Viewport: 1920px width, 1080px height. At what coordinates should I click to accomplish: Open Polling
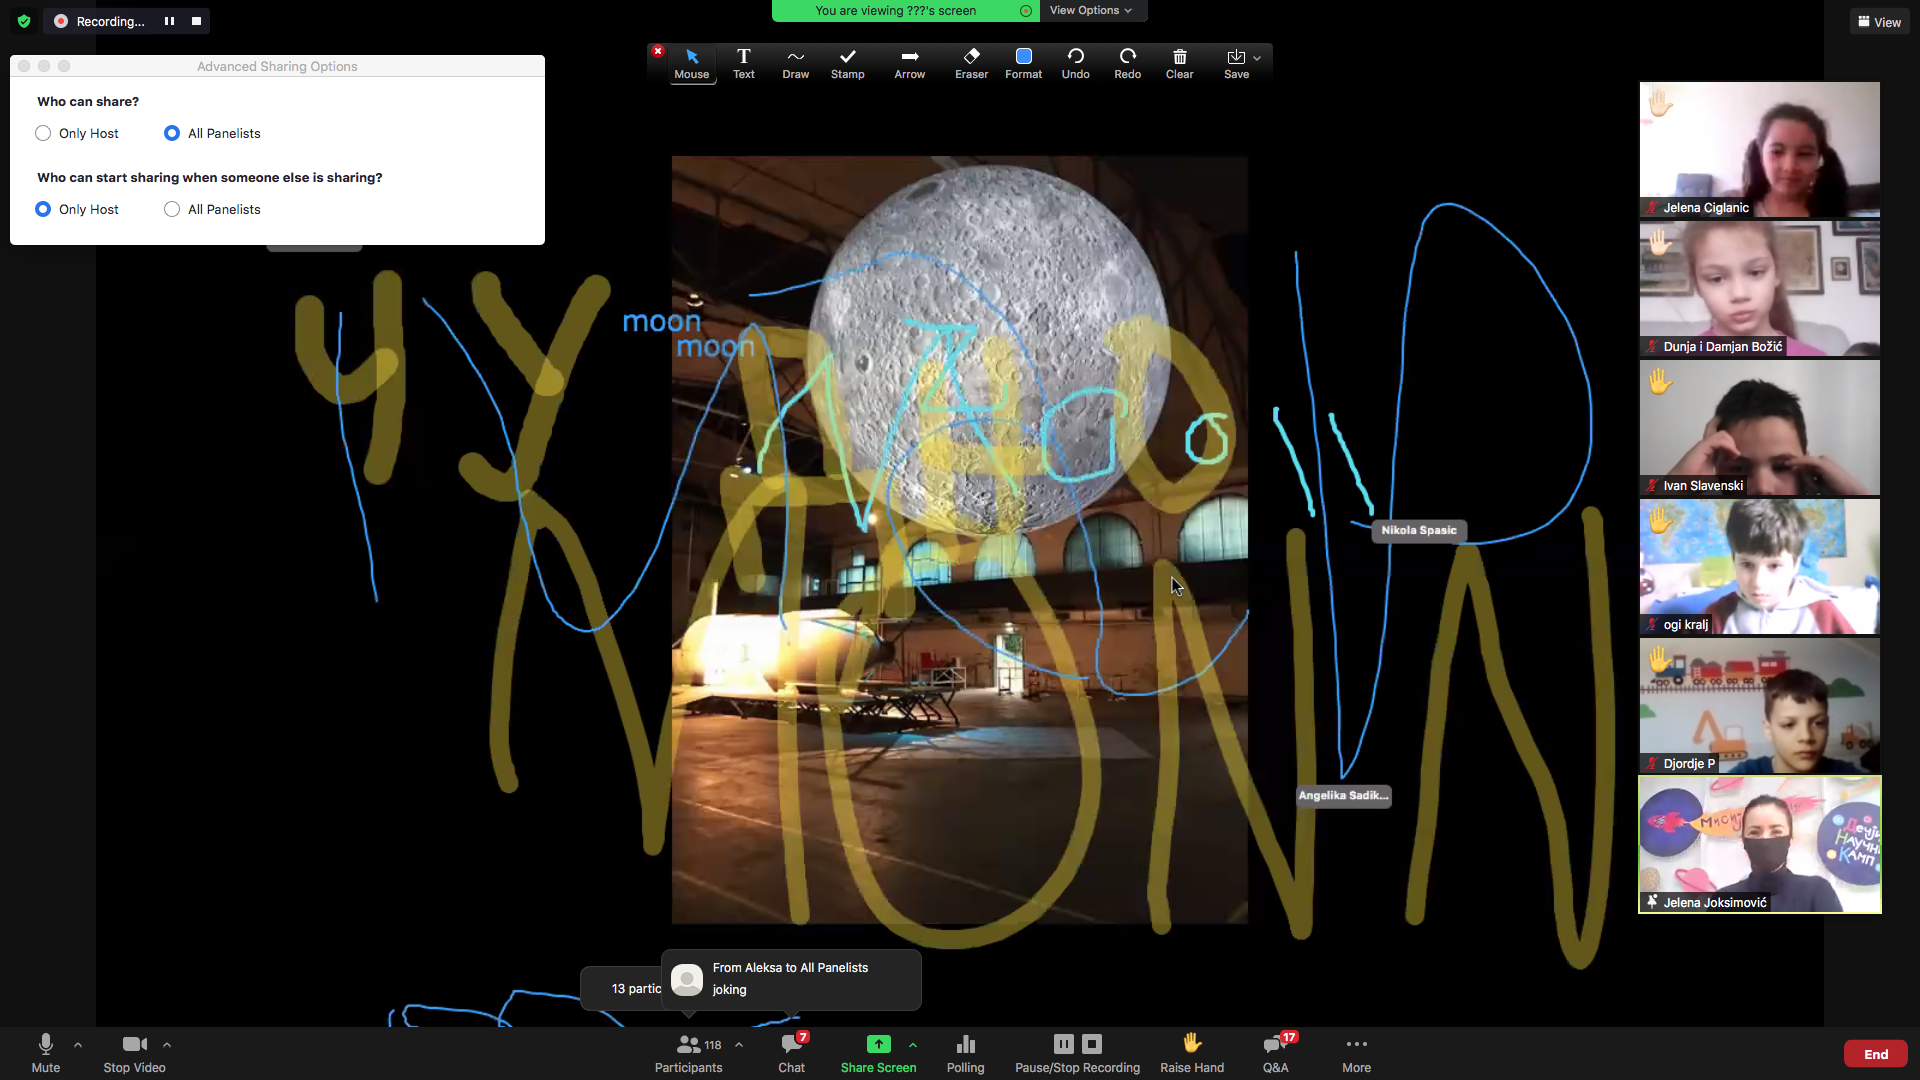coord(965,1054)
